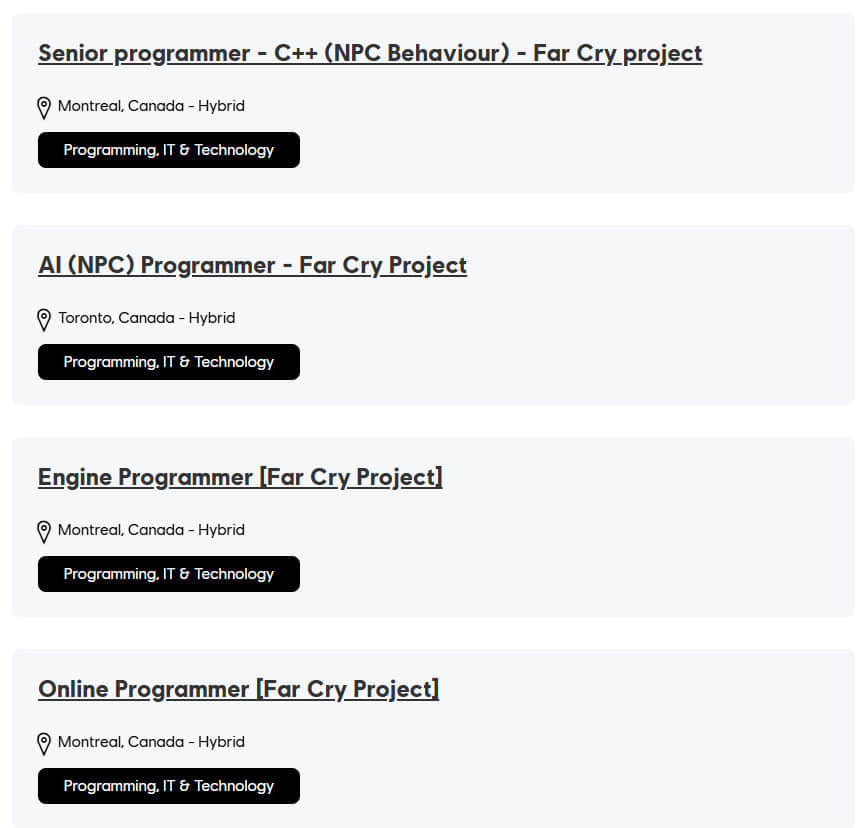Image resolution: width=867 pixels, height=828 pixels.
Task: Click Montreal, Canada - Hybrid text under Senior programmer
Action: 151,106
